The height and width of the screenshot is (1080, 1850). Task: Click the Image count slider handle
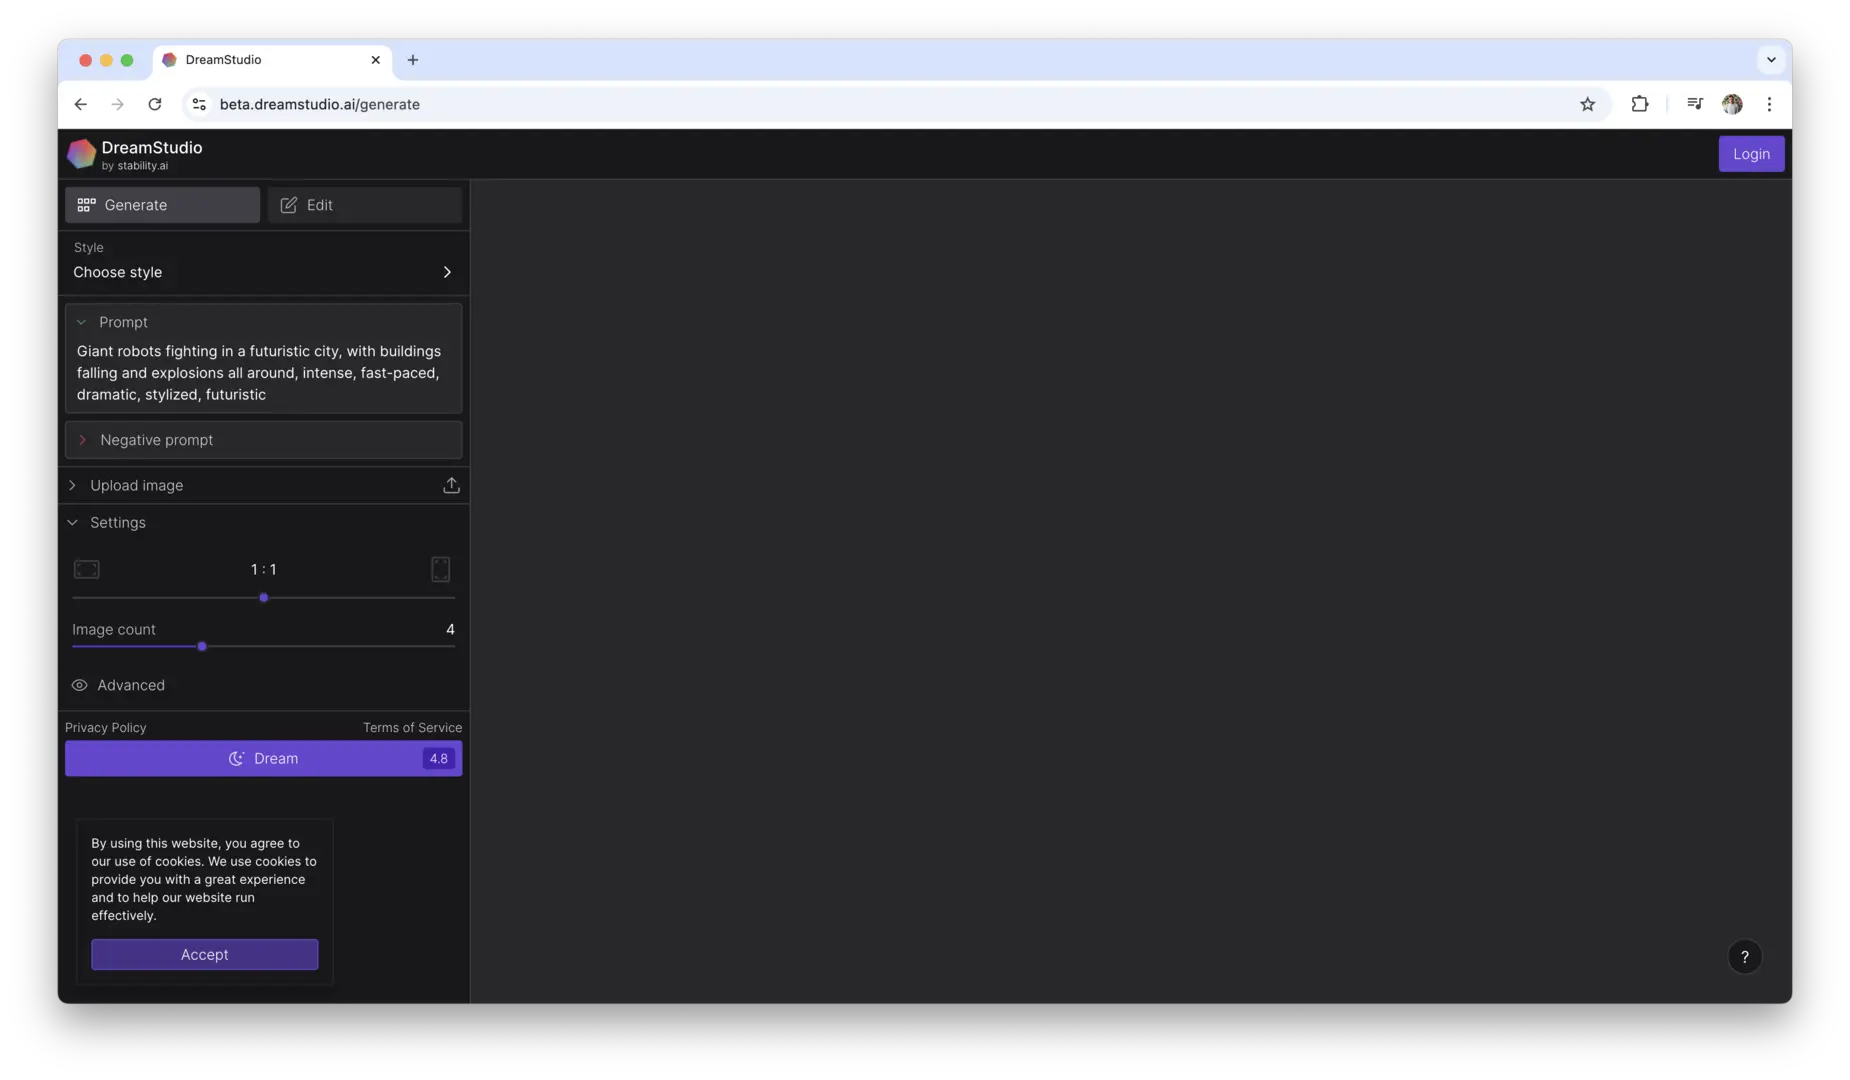202,647
